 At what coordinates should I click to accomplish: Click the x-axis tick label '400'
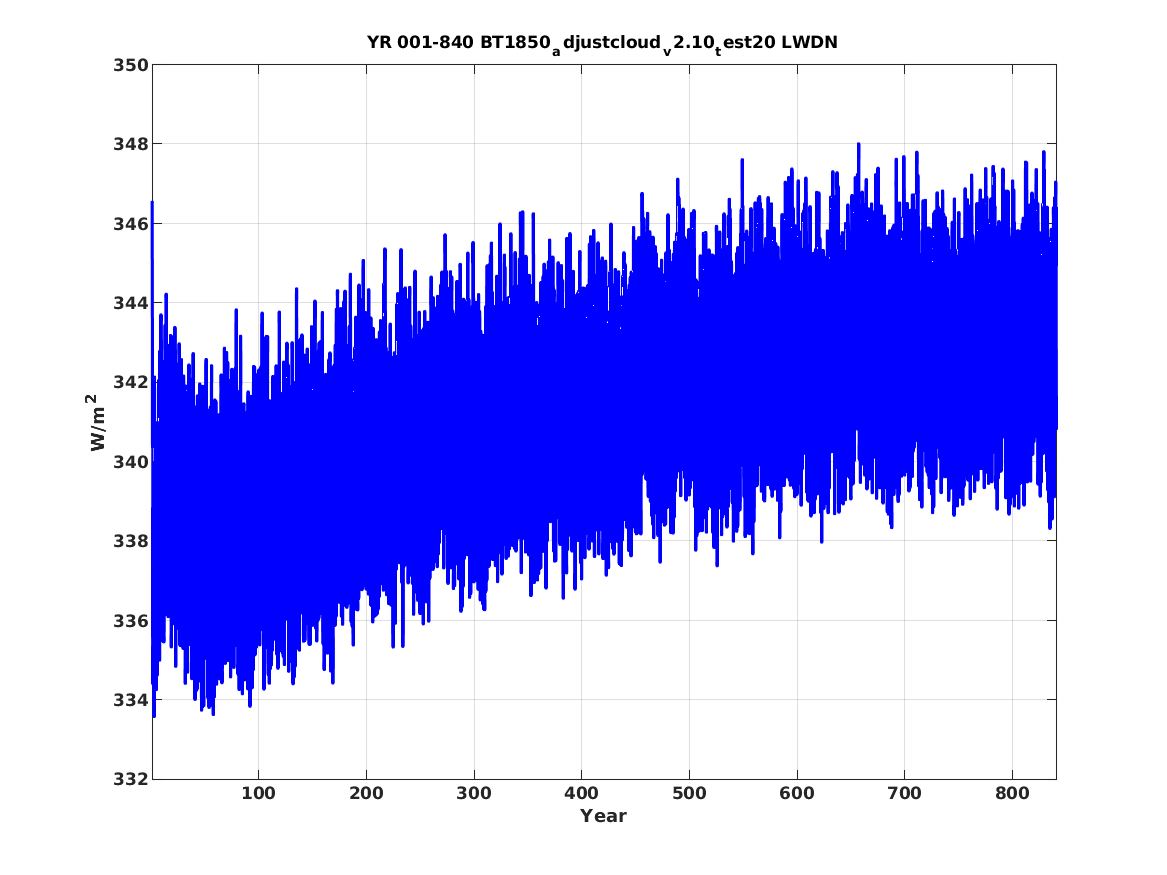click(x=581, y=794)
